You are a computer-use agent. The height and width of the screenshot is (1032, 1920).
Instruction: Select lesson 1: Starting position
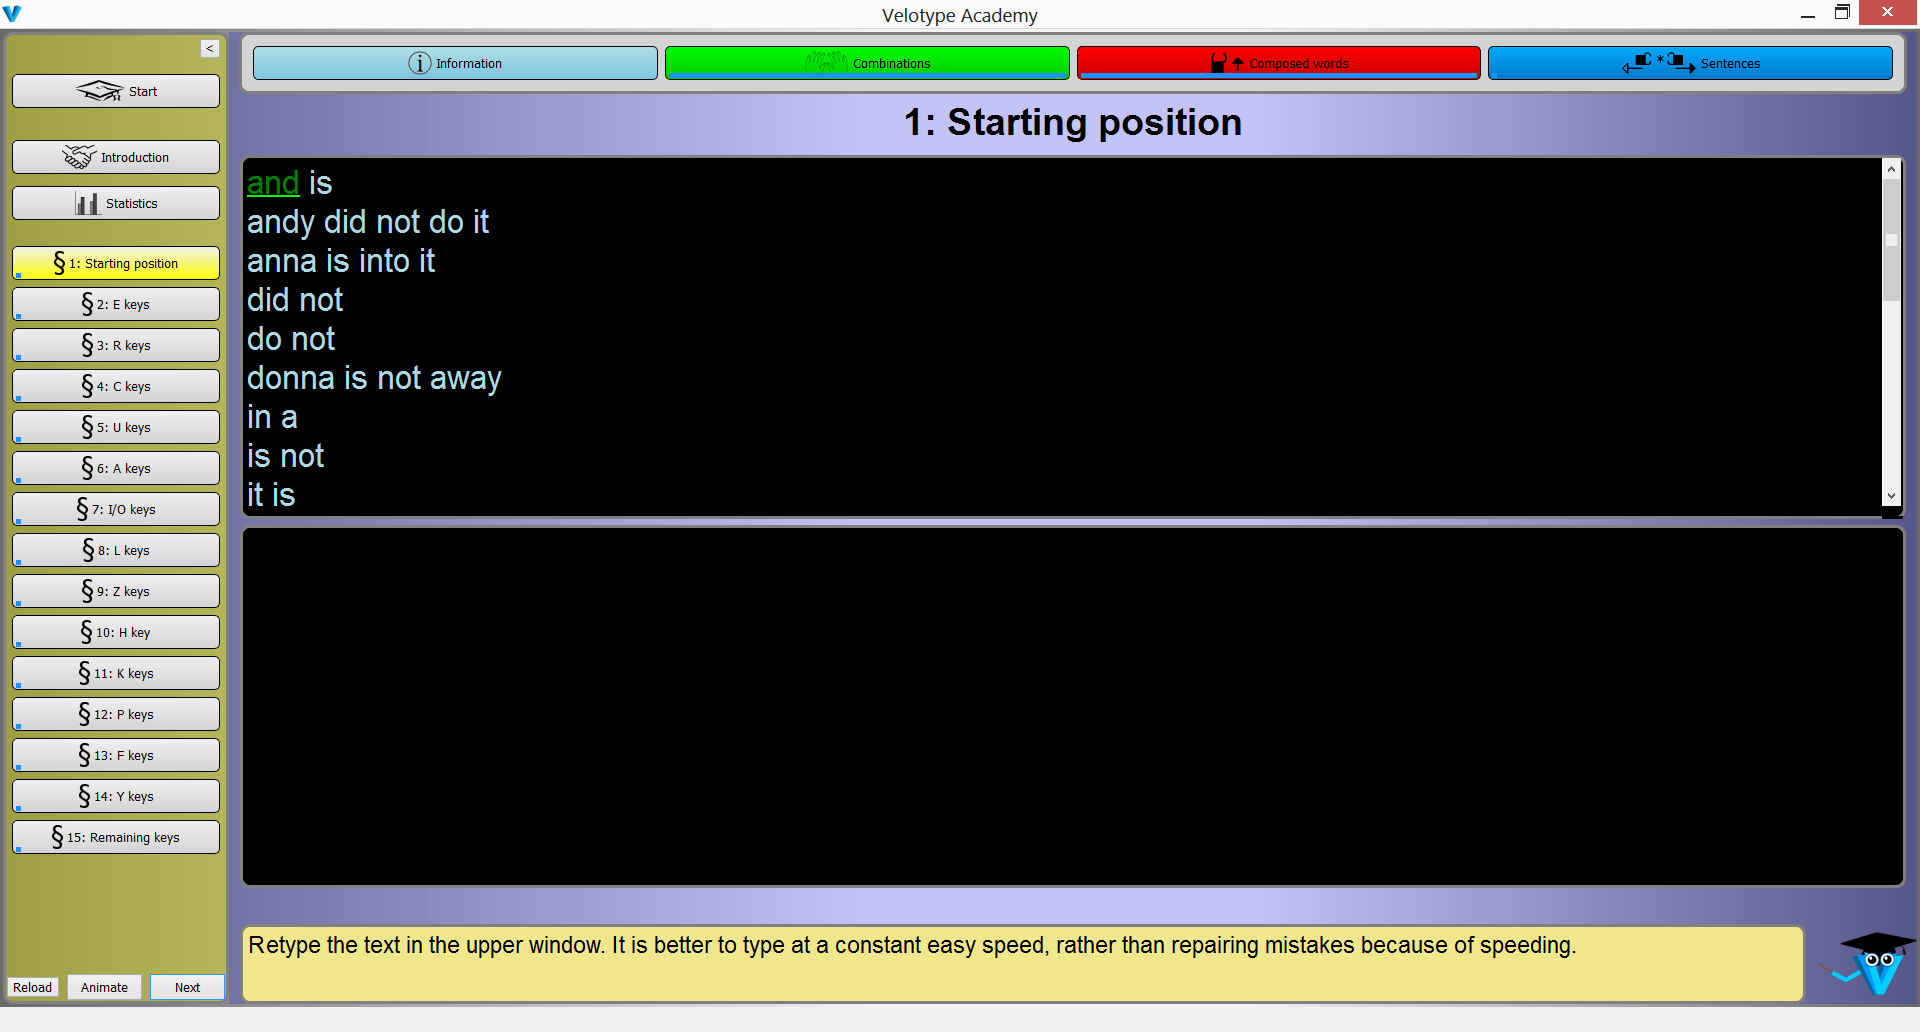coord(116,263)
